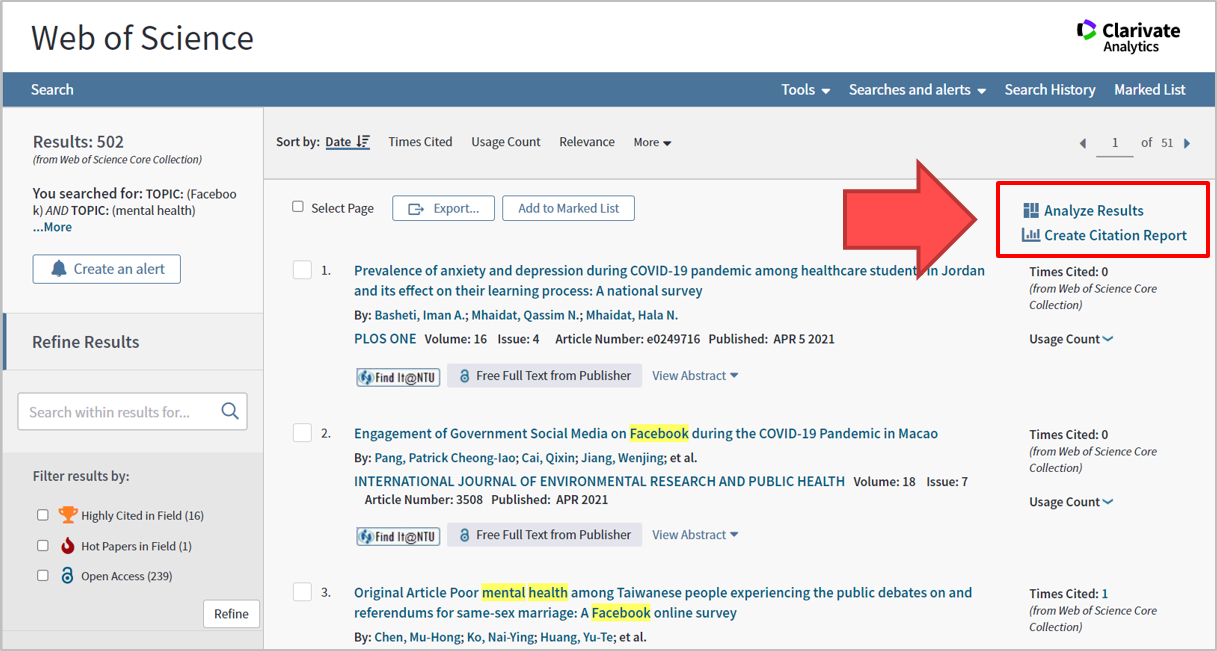
Task: Sort results by Usage Count
Action: (506, 142)
